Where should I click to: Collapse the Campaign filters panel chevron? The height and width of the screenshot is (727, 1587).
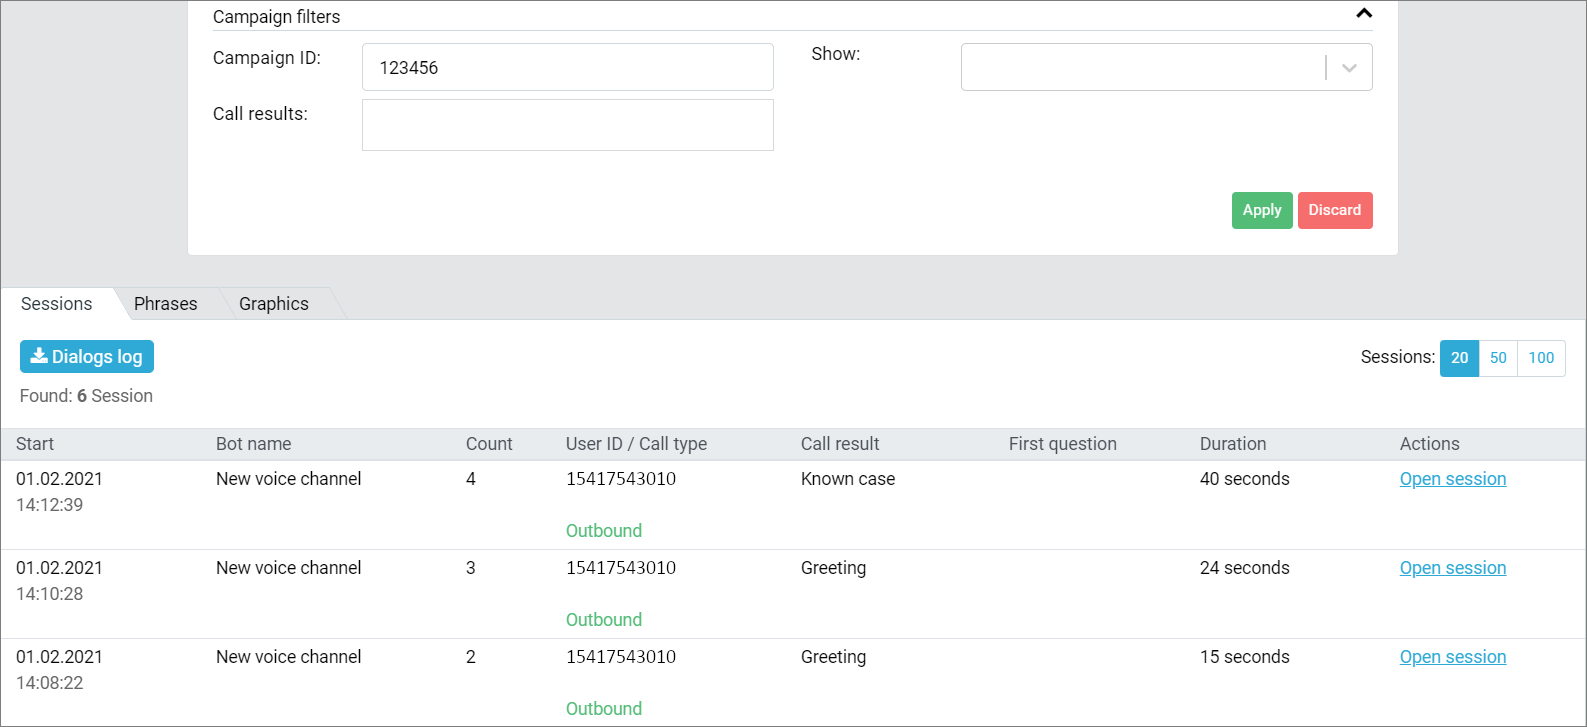click(1364, 14)
